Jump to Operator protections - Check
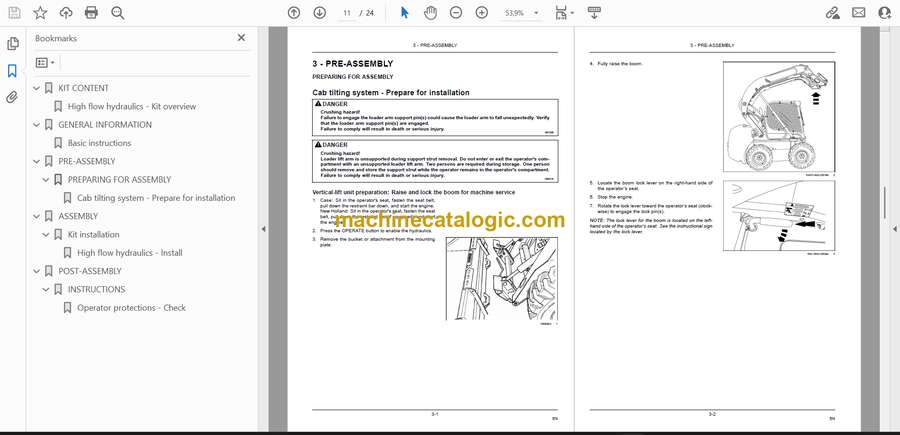This screenshot has width=900, height=435. point(131,308)
